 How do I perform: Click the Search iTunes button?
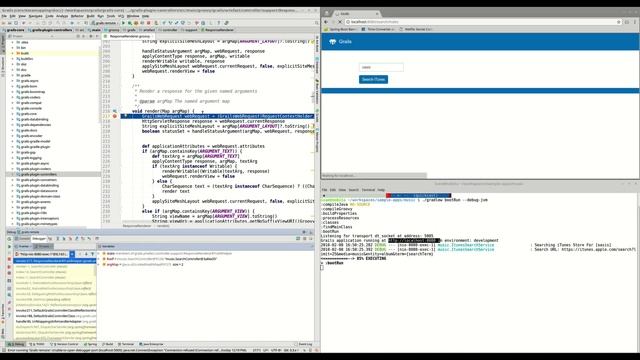[x=373, y=79]
